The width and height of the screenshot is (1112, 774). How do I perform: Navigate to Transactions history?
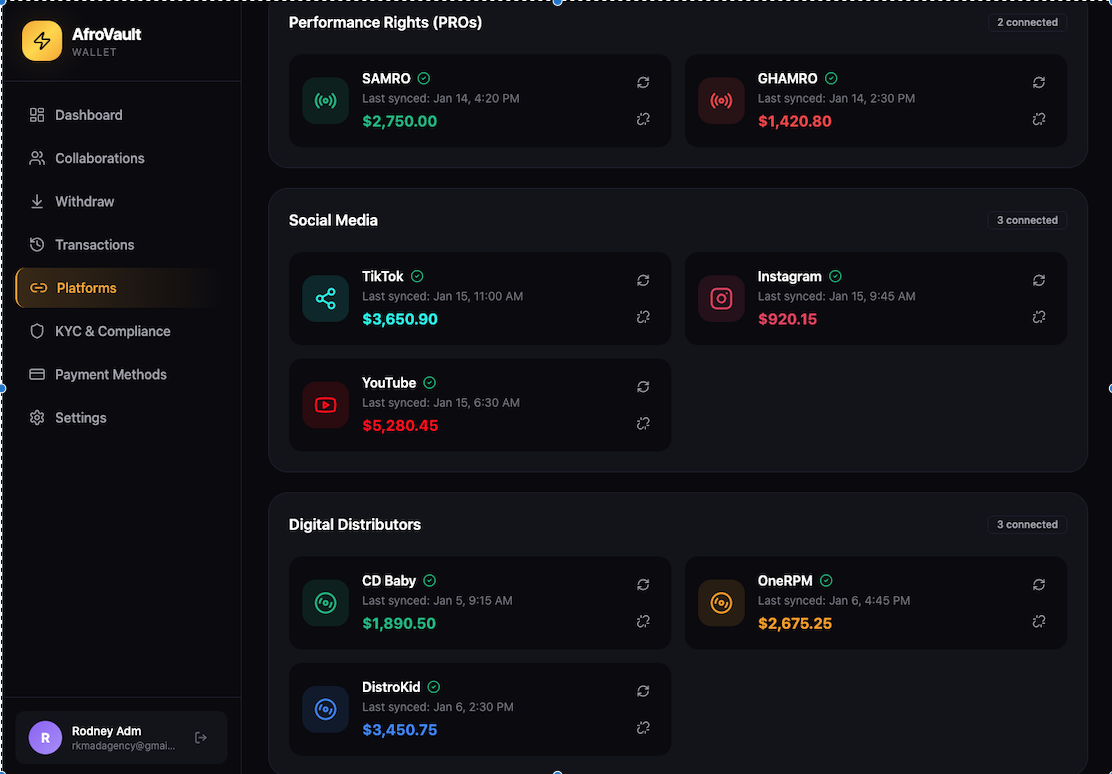pos(94,245)
